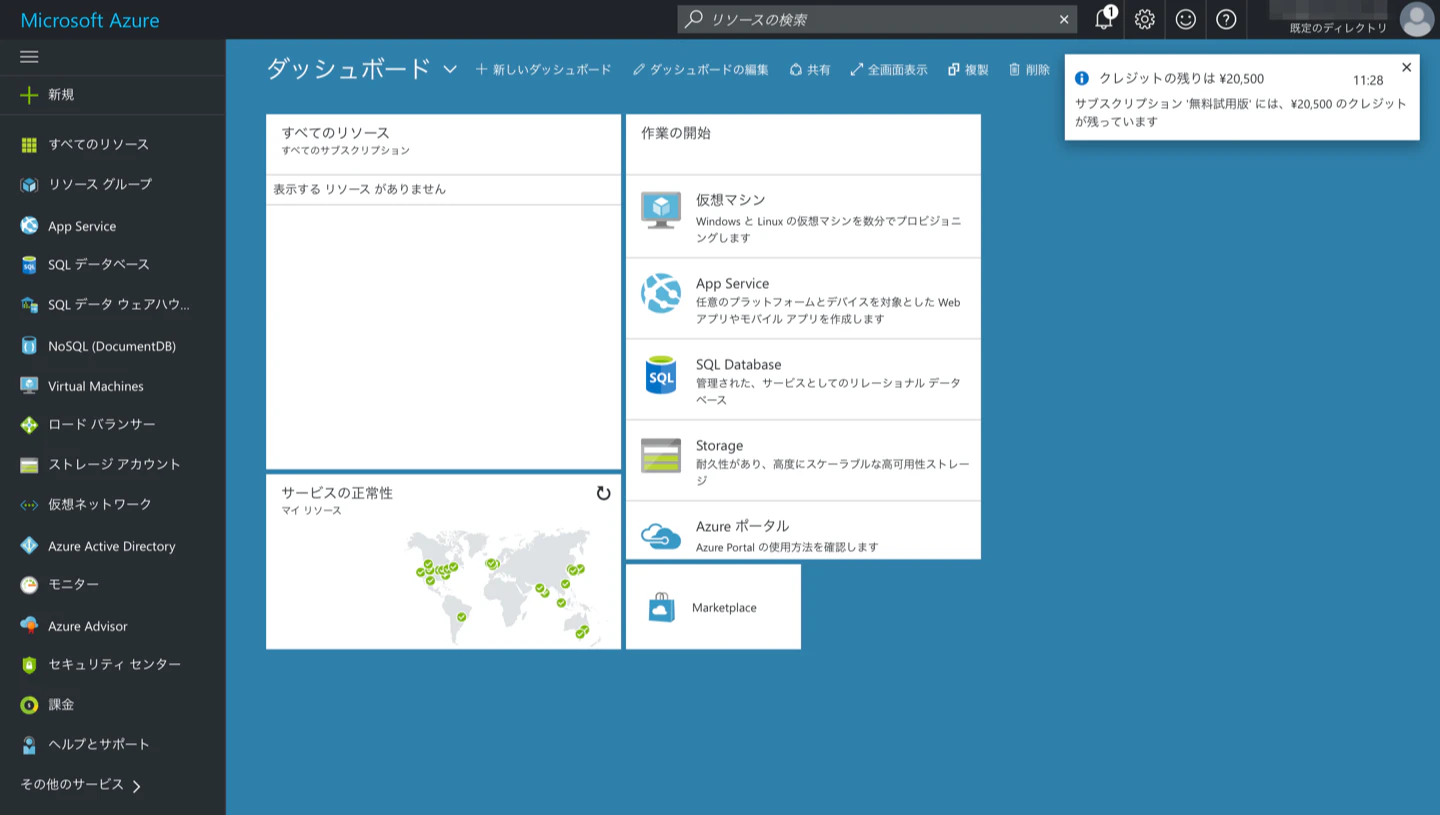Select SQL データベース sidebar icon

click(x=29, y=265)
